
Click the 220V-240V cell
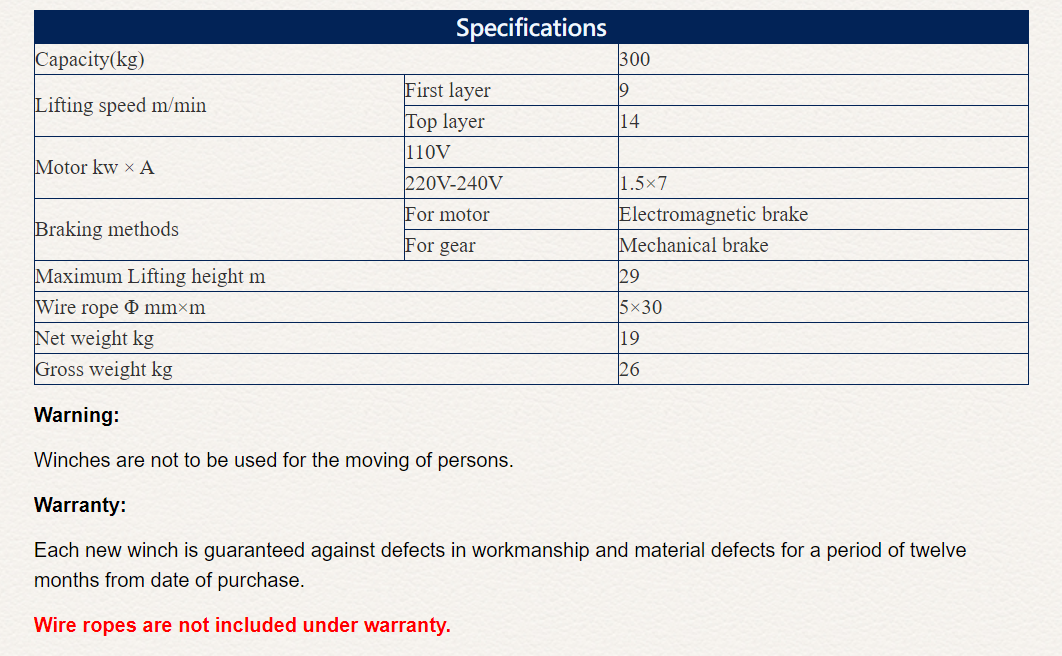454,184
